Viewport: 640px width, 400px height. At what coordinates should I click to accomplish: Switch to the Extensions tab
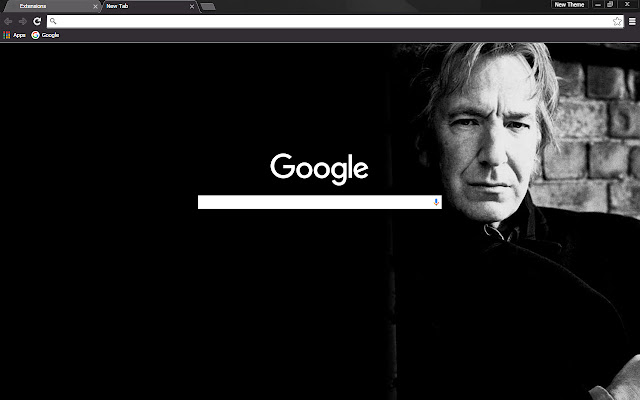pyautogui.click(x=52, y=6)
